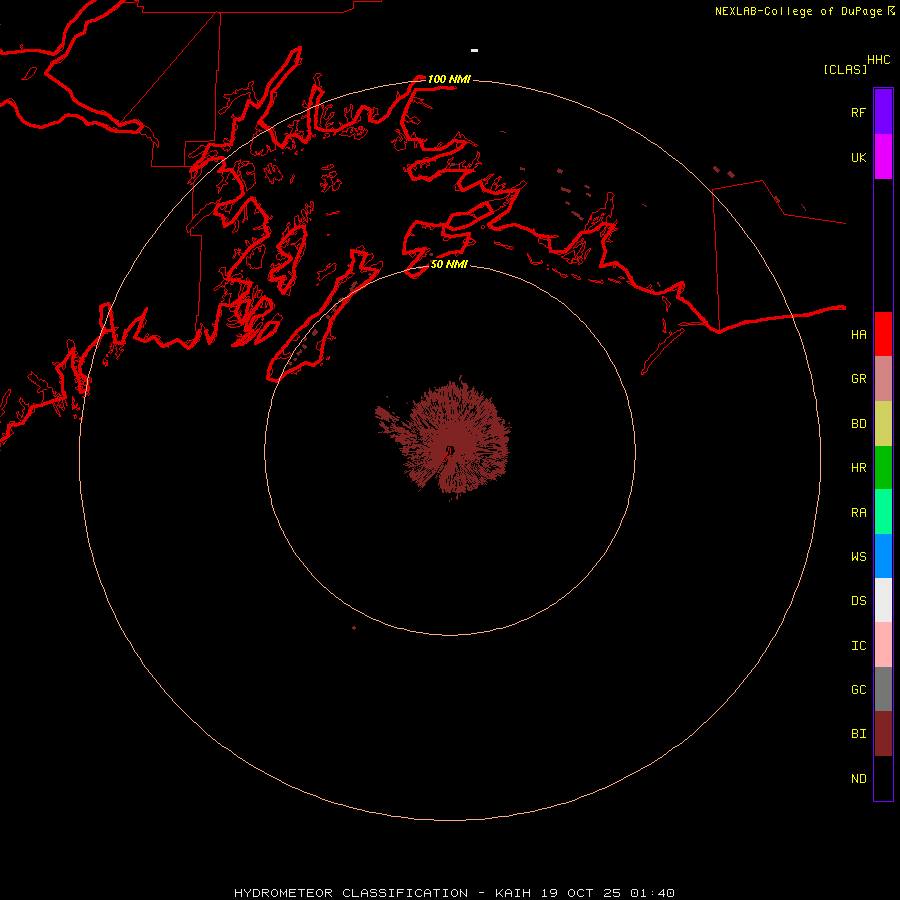Click the [CLAS] legend header

pyautogui.click(x=845, y=69)
